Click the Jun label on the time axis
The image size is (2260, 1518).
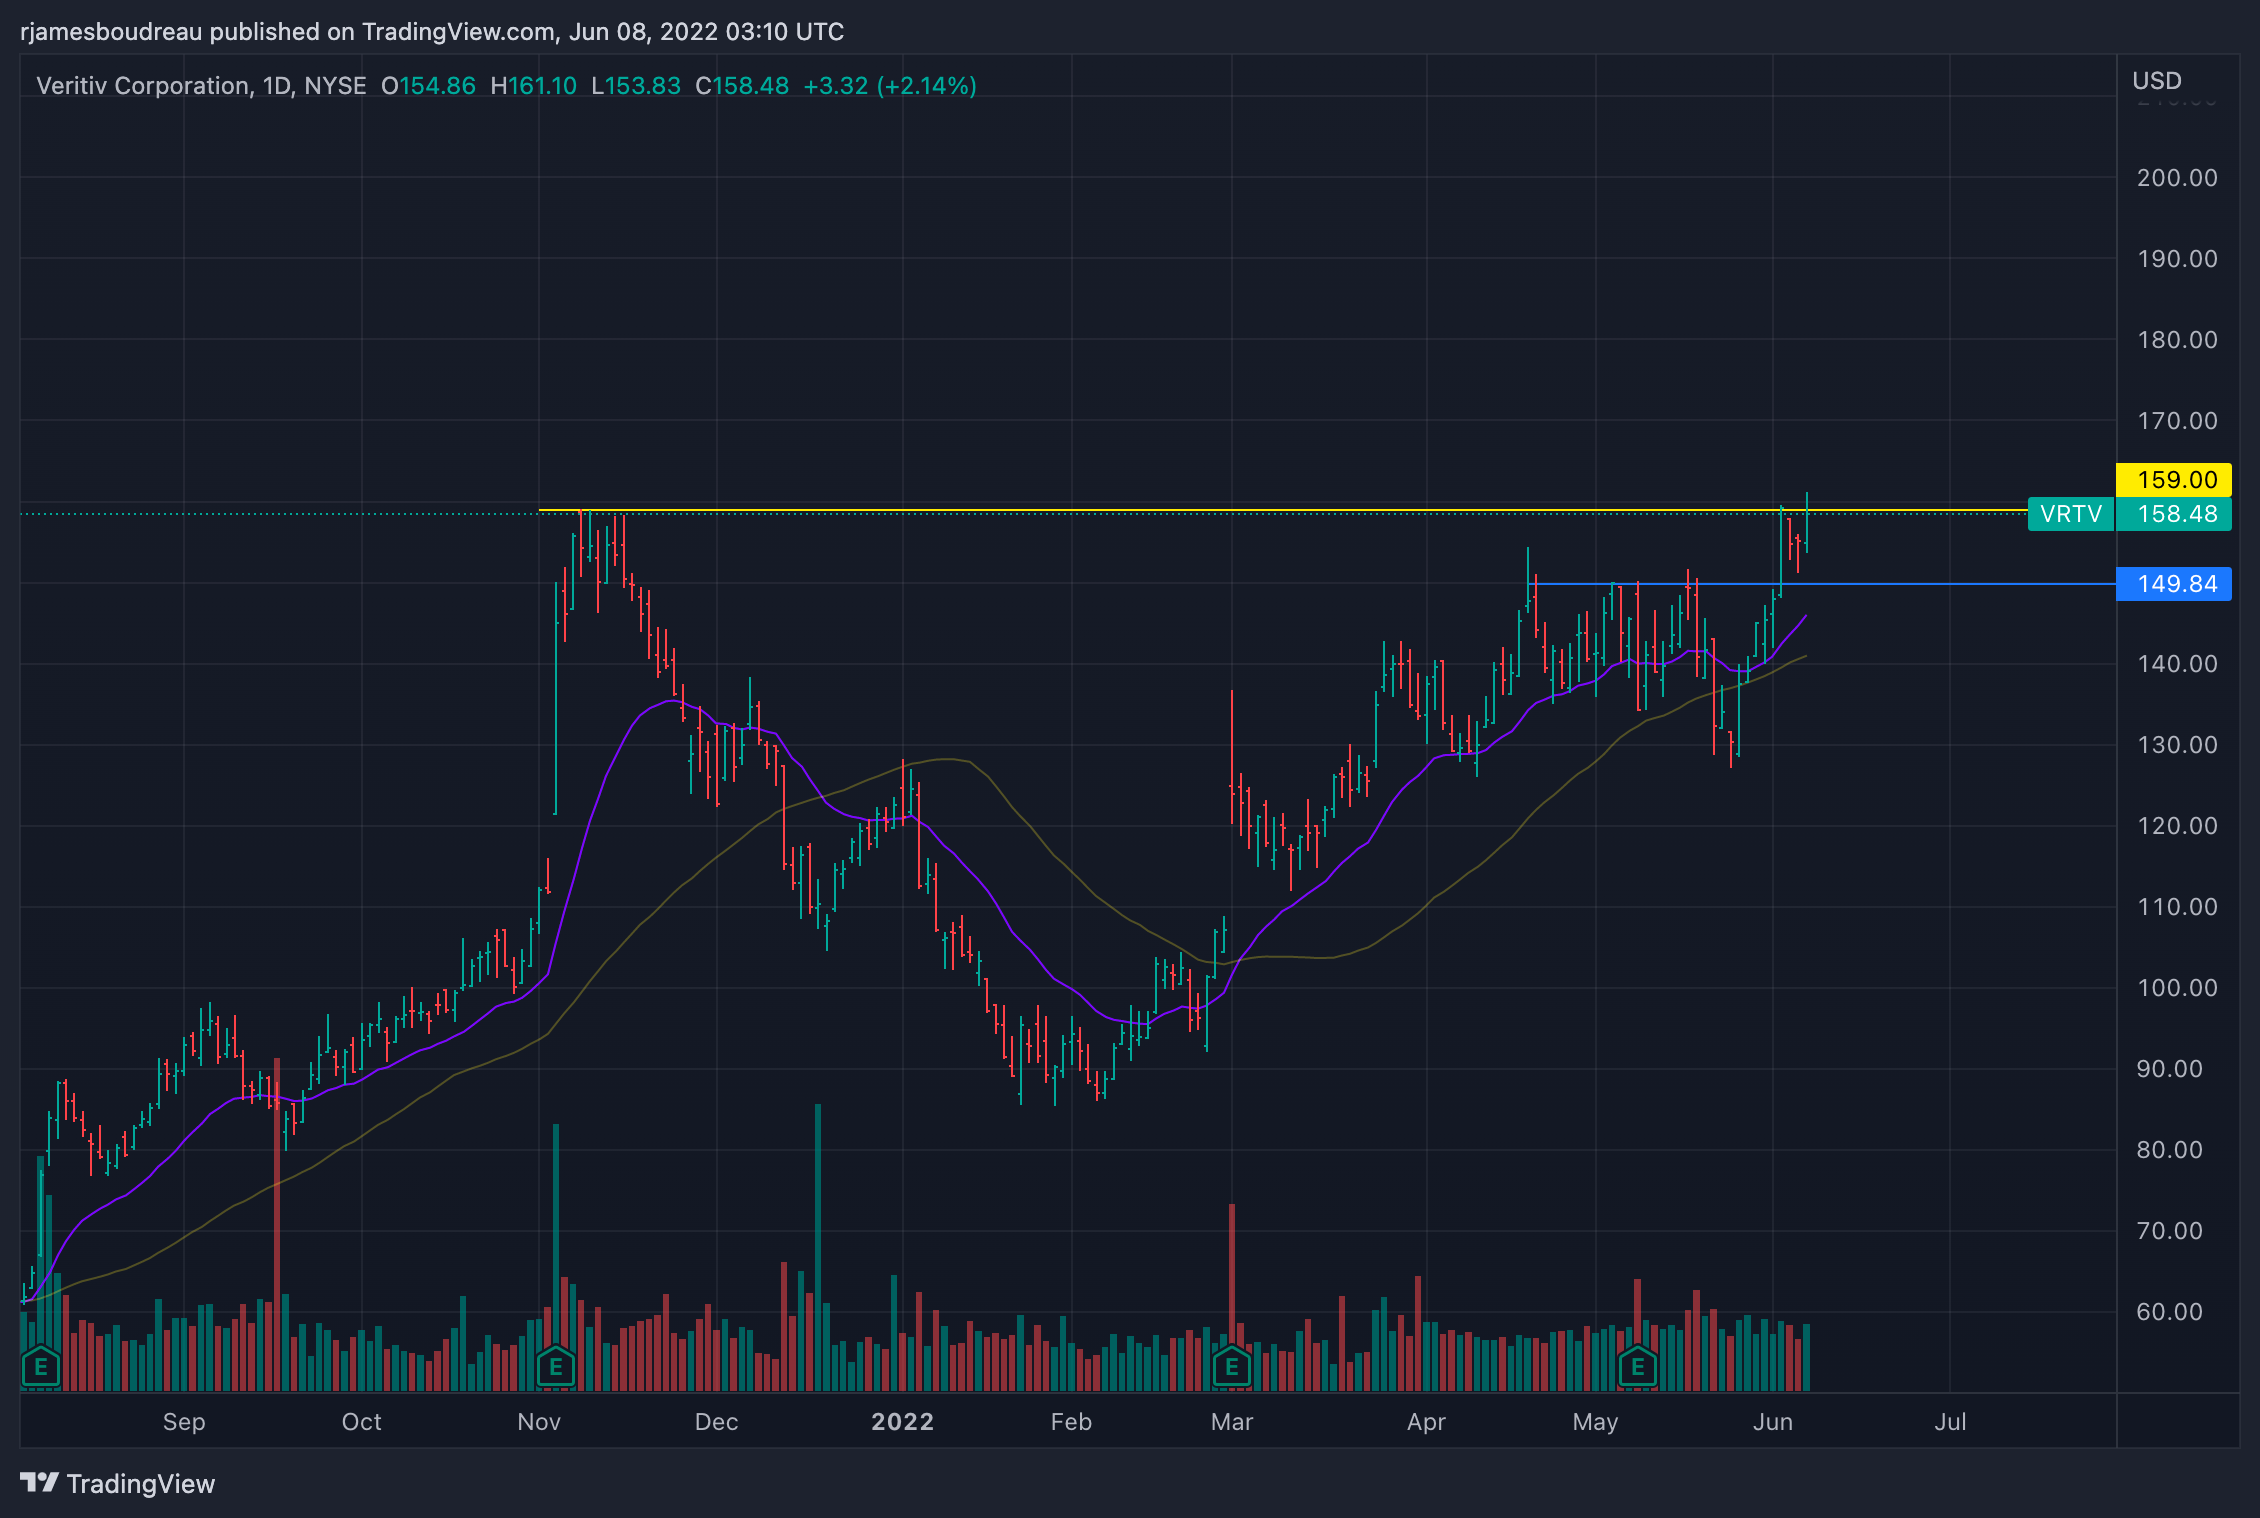click(1772, 1422)
